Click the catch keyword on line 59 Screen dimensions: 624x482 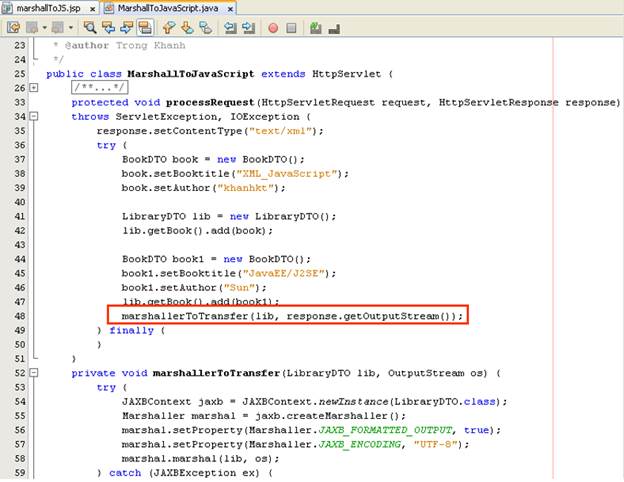(125, 473)
